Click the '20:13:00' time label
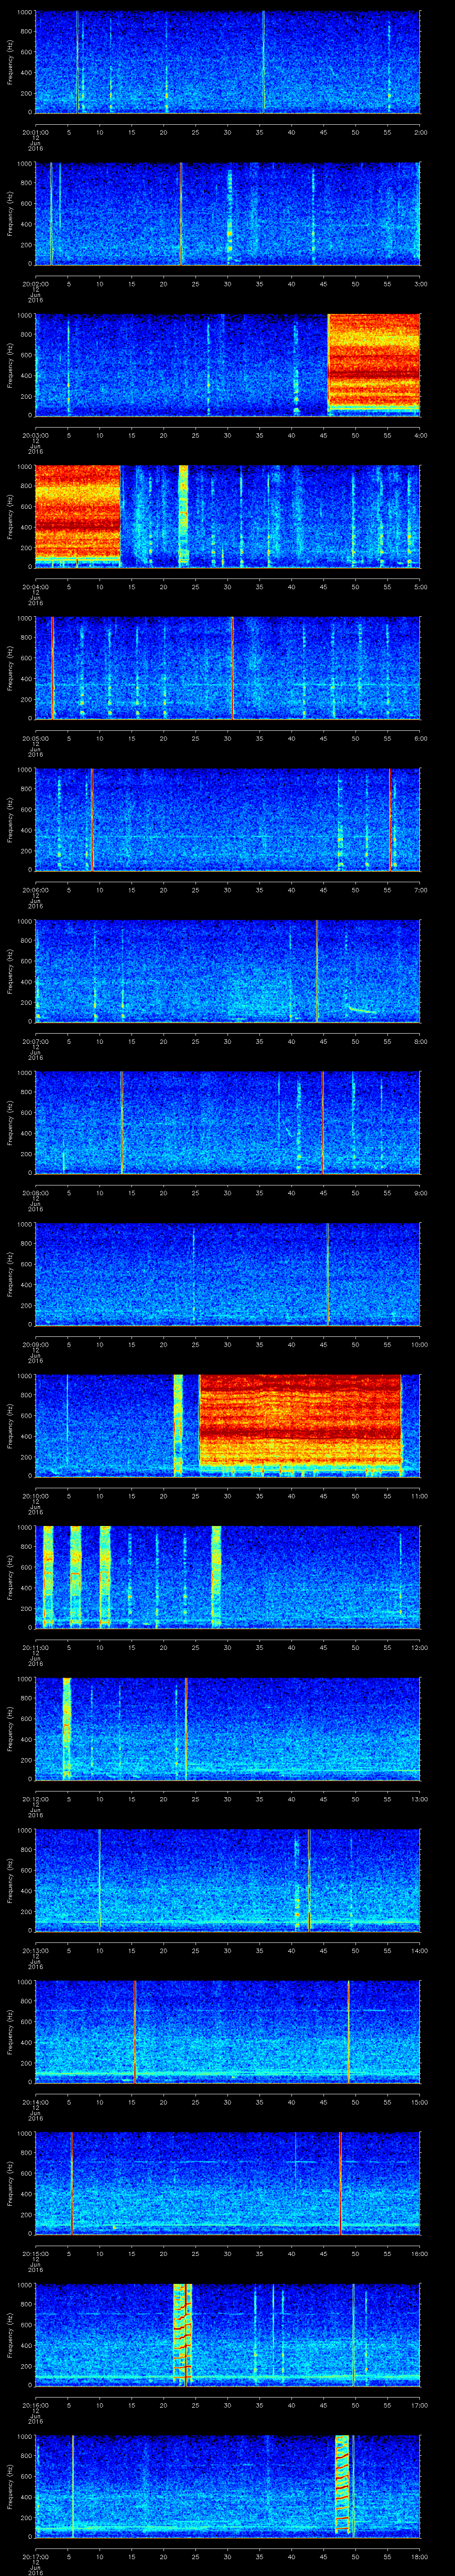This screenshot has height=2576, width=455. pos(35,1950)
